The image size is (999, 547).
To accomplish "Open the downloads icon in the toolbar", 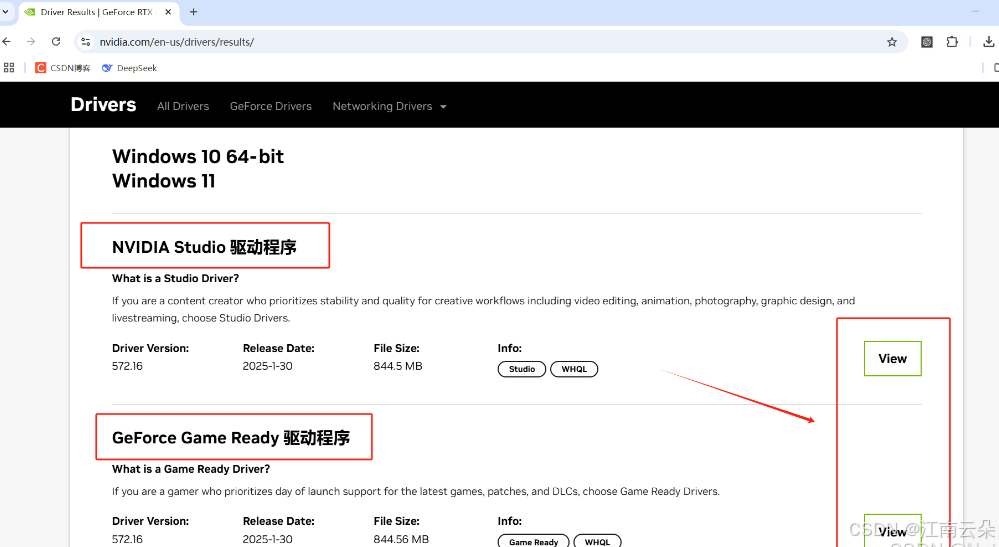I will [988, 42].
